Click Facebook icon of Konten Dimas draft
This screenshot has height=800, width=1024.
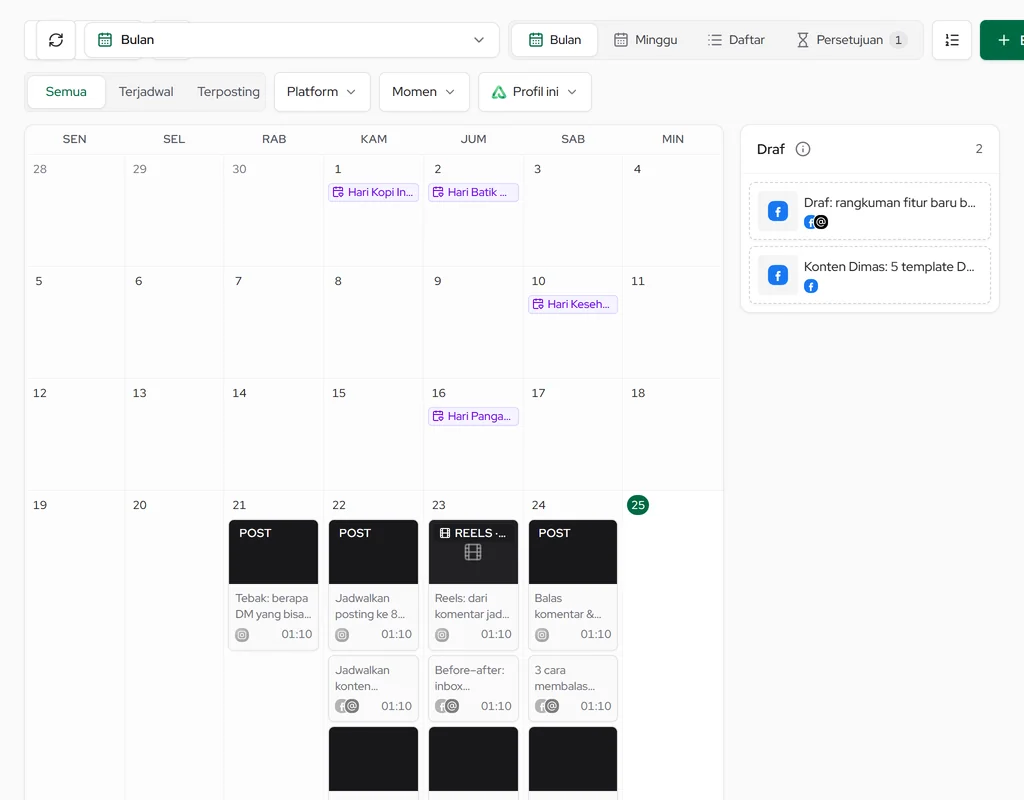coord(778,275)
